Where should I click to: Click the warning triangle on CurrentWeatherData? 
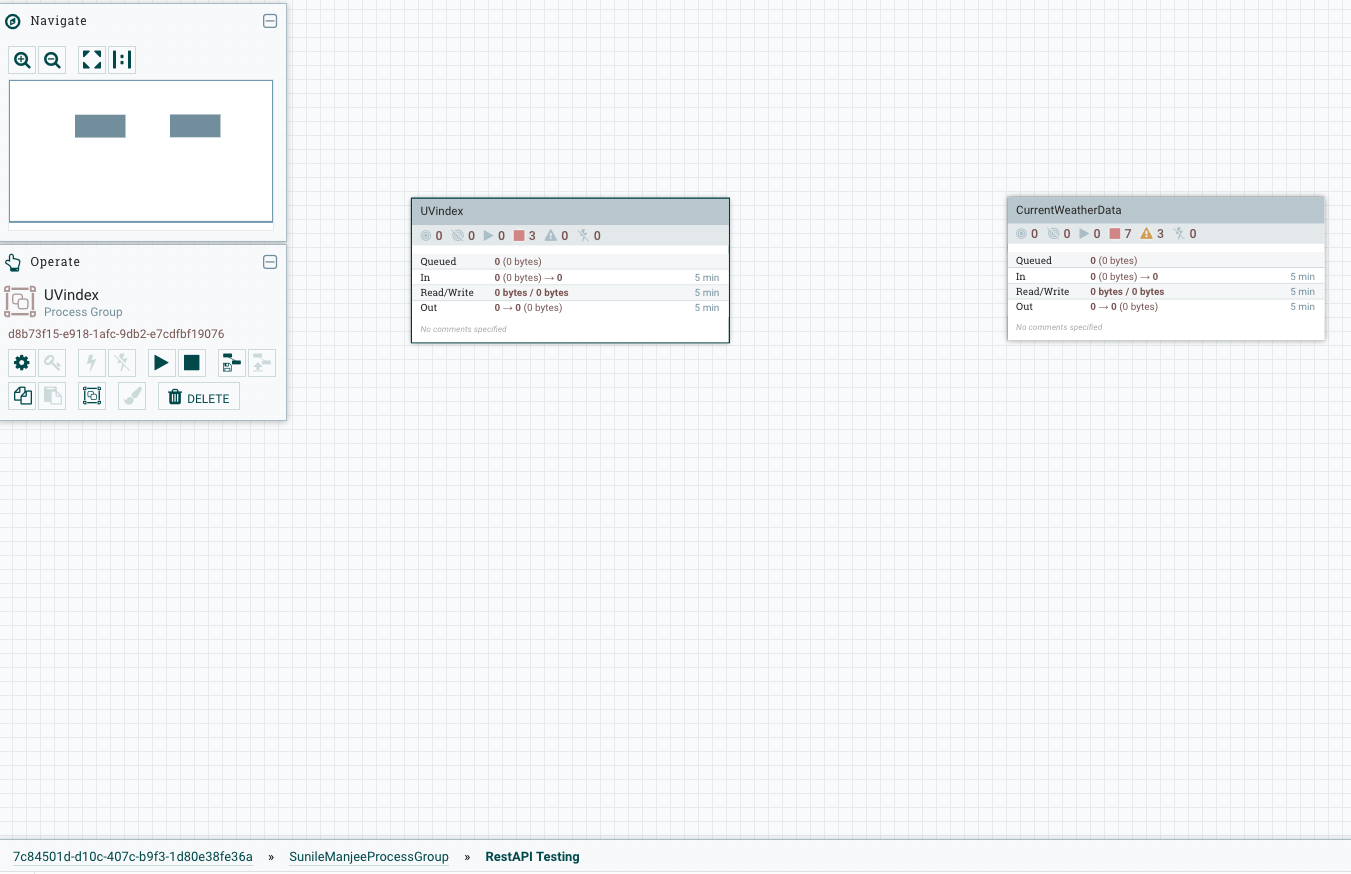(1146, 233)
